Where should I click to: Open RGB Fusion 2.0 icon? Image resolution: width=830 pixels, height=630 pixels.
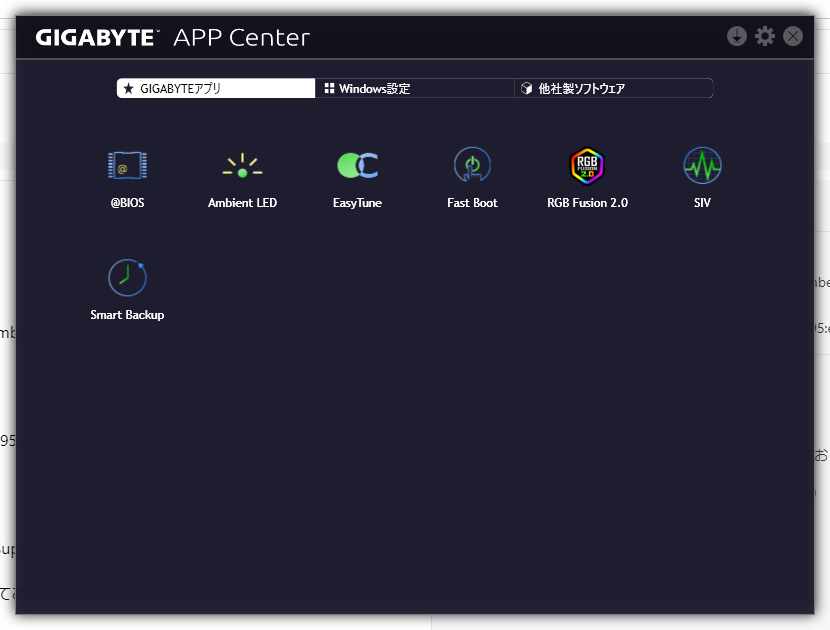click(x=587, y=166)
